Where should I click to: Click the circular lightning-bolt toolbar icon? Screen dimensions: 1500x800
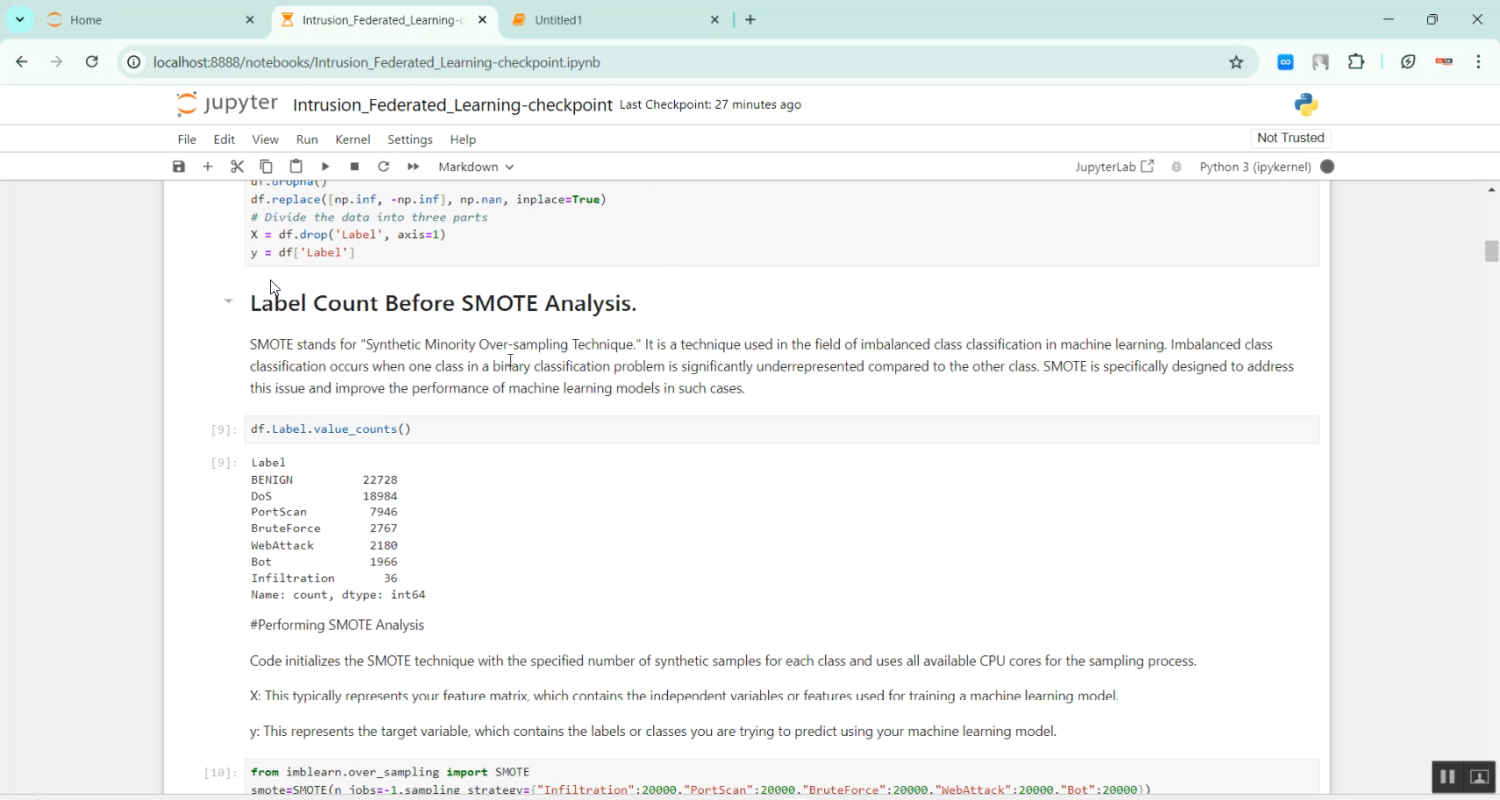pos(1408,62)
